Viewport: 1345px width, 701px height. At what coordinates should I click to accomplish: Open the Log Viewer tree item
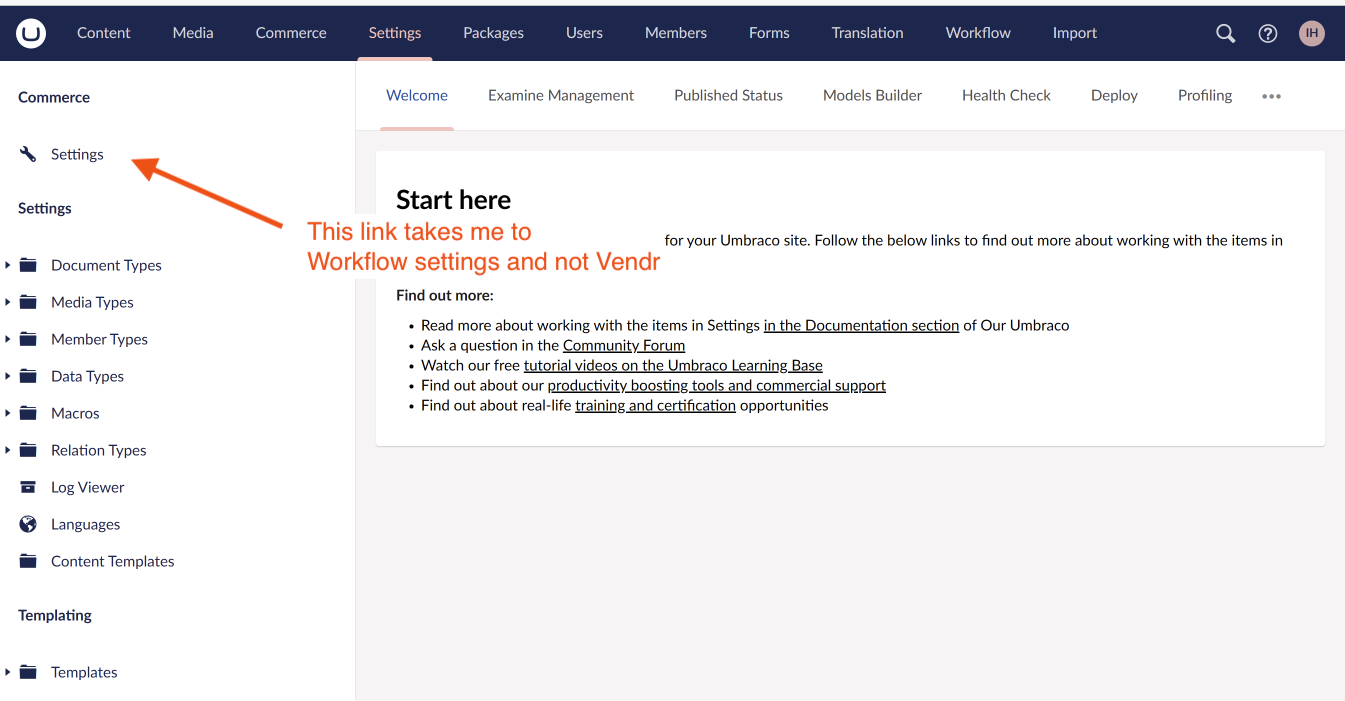87,487
